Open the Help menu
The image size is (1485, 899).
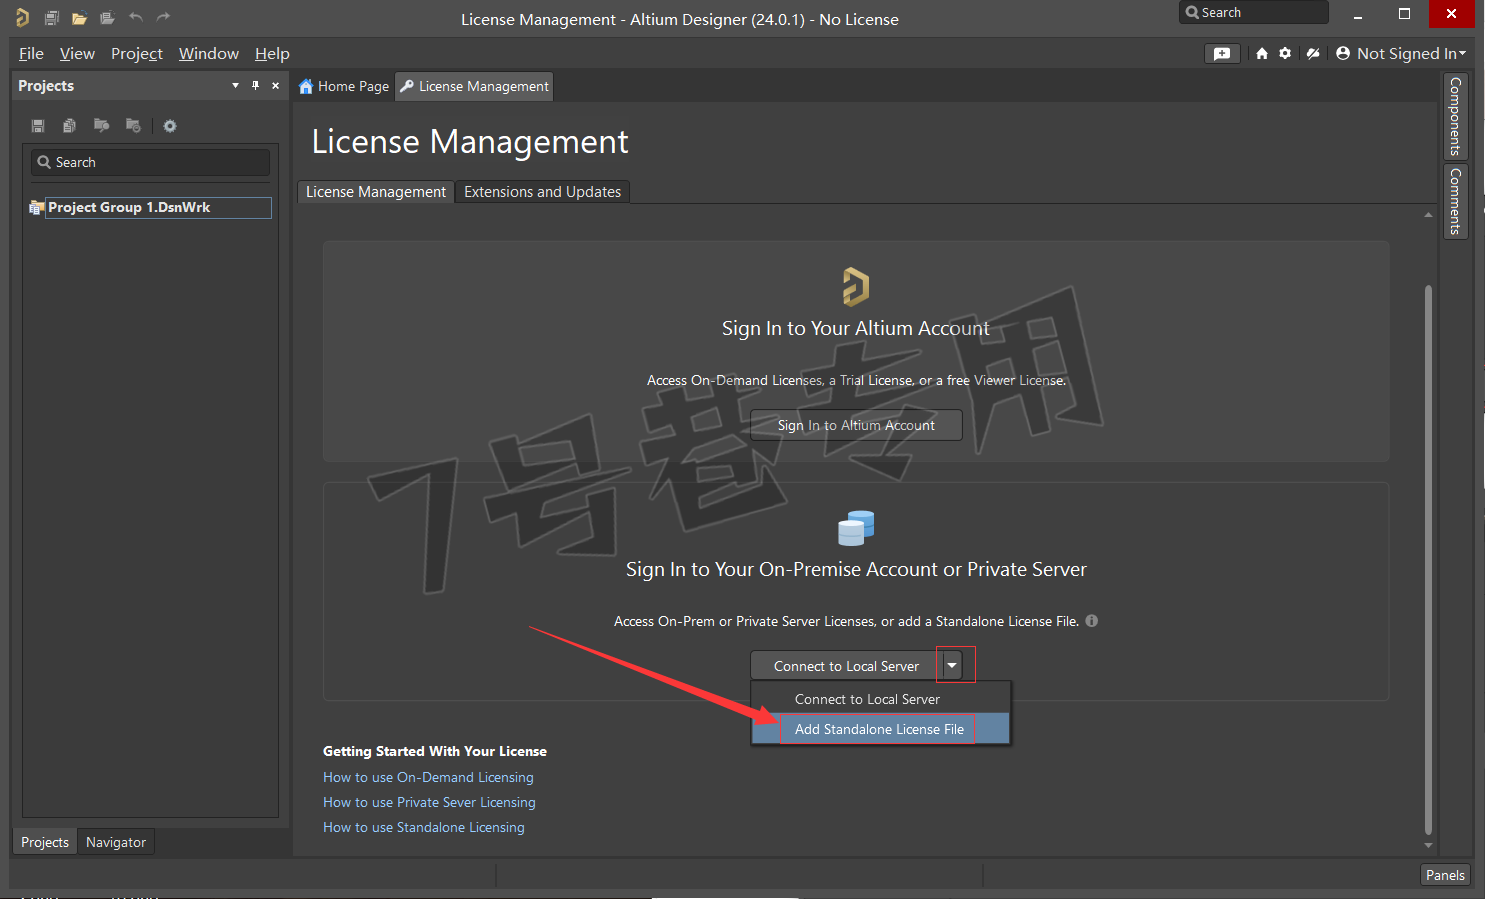pos(272,54)
